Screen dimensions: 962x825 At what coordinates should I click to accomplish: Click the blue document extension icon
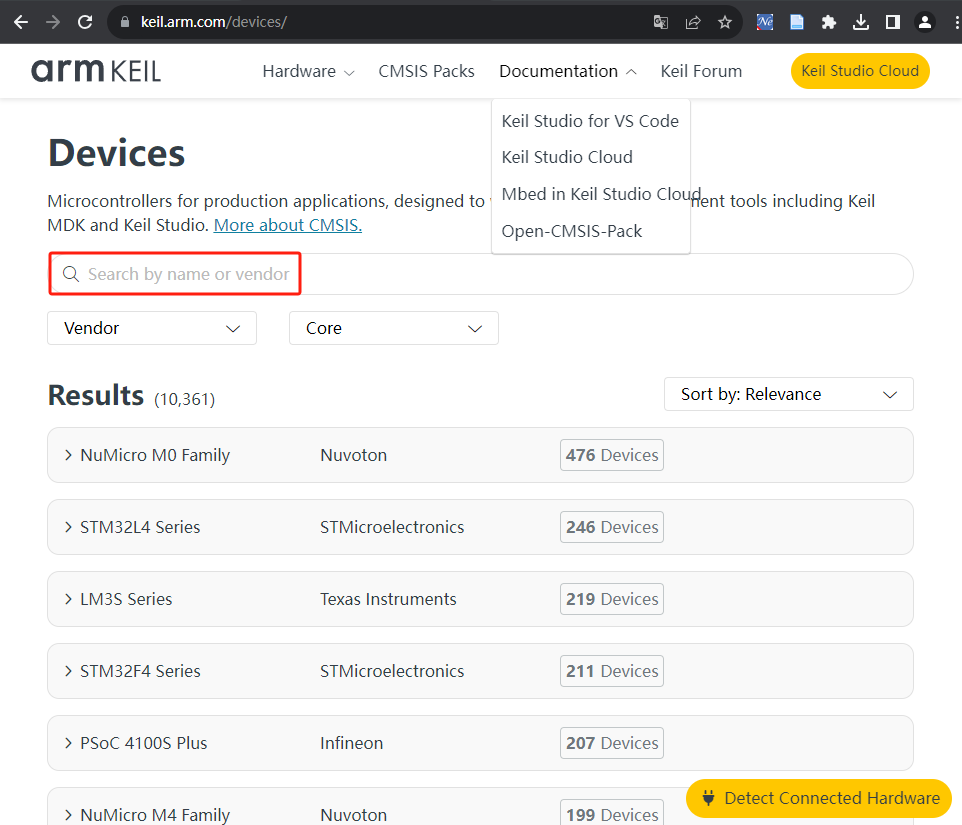pos(797,23)
